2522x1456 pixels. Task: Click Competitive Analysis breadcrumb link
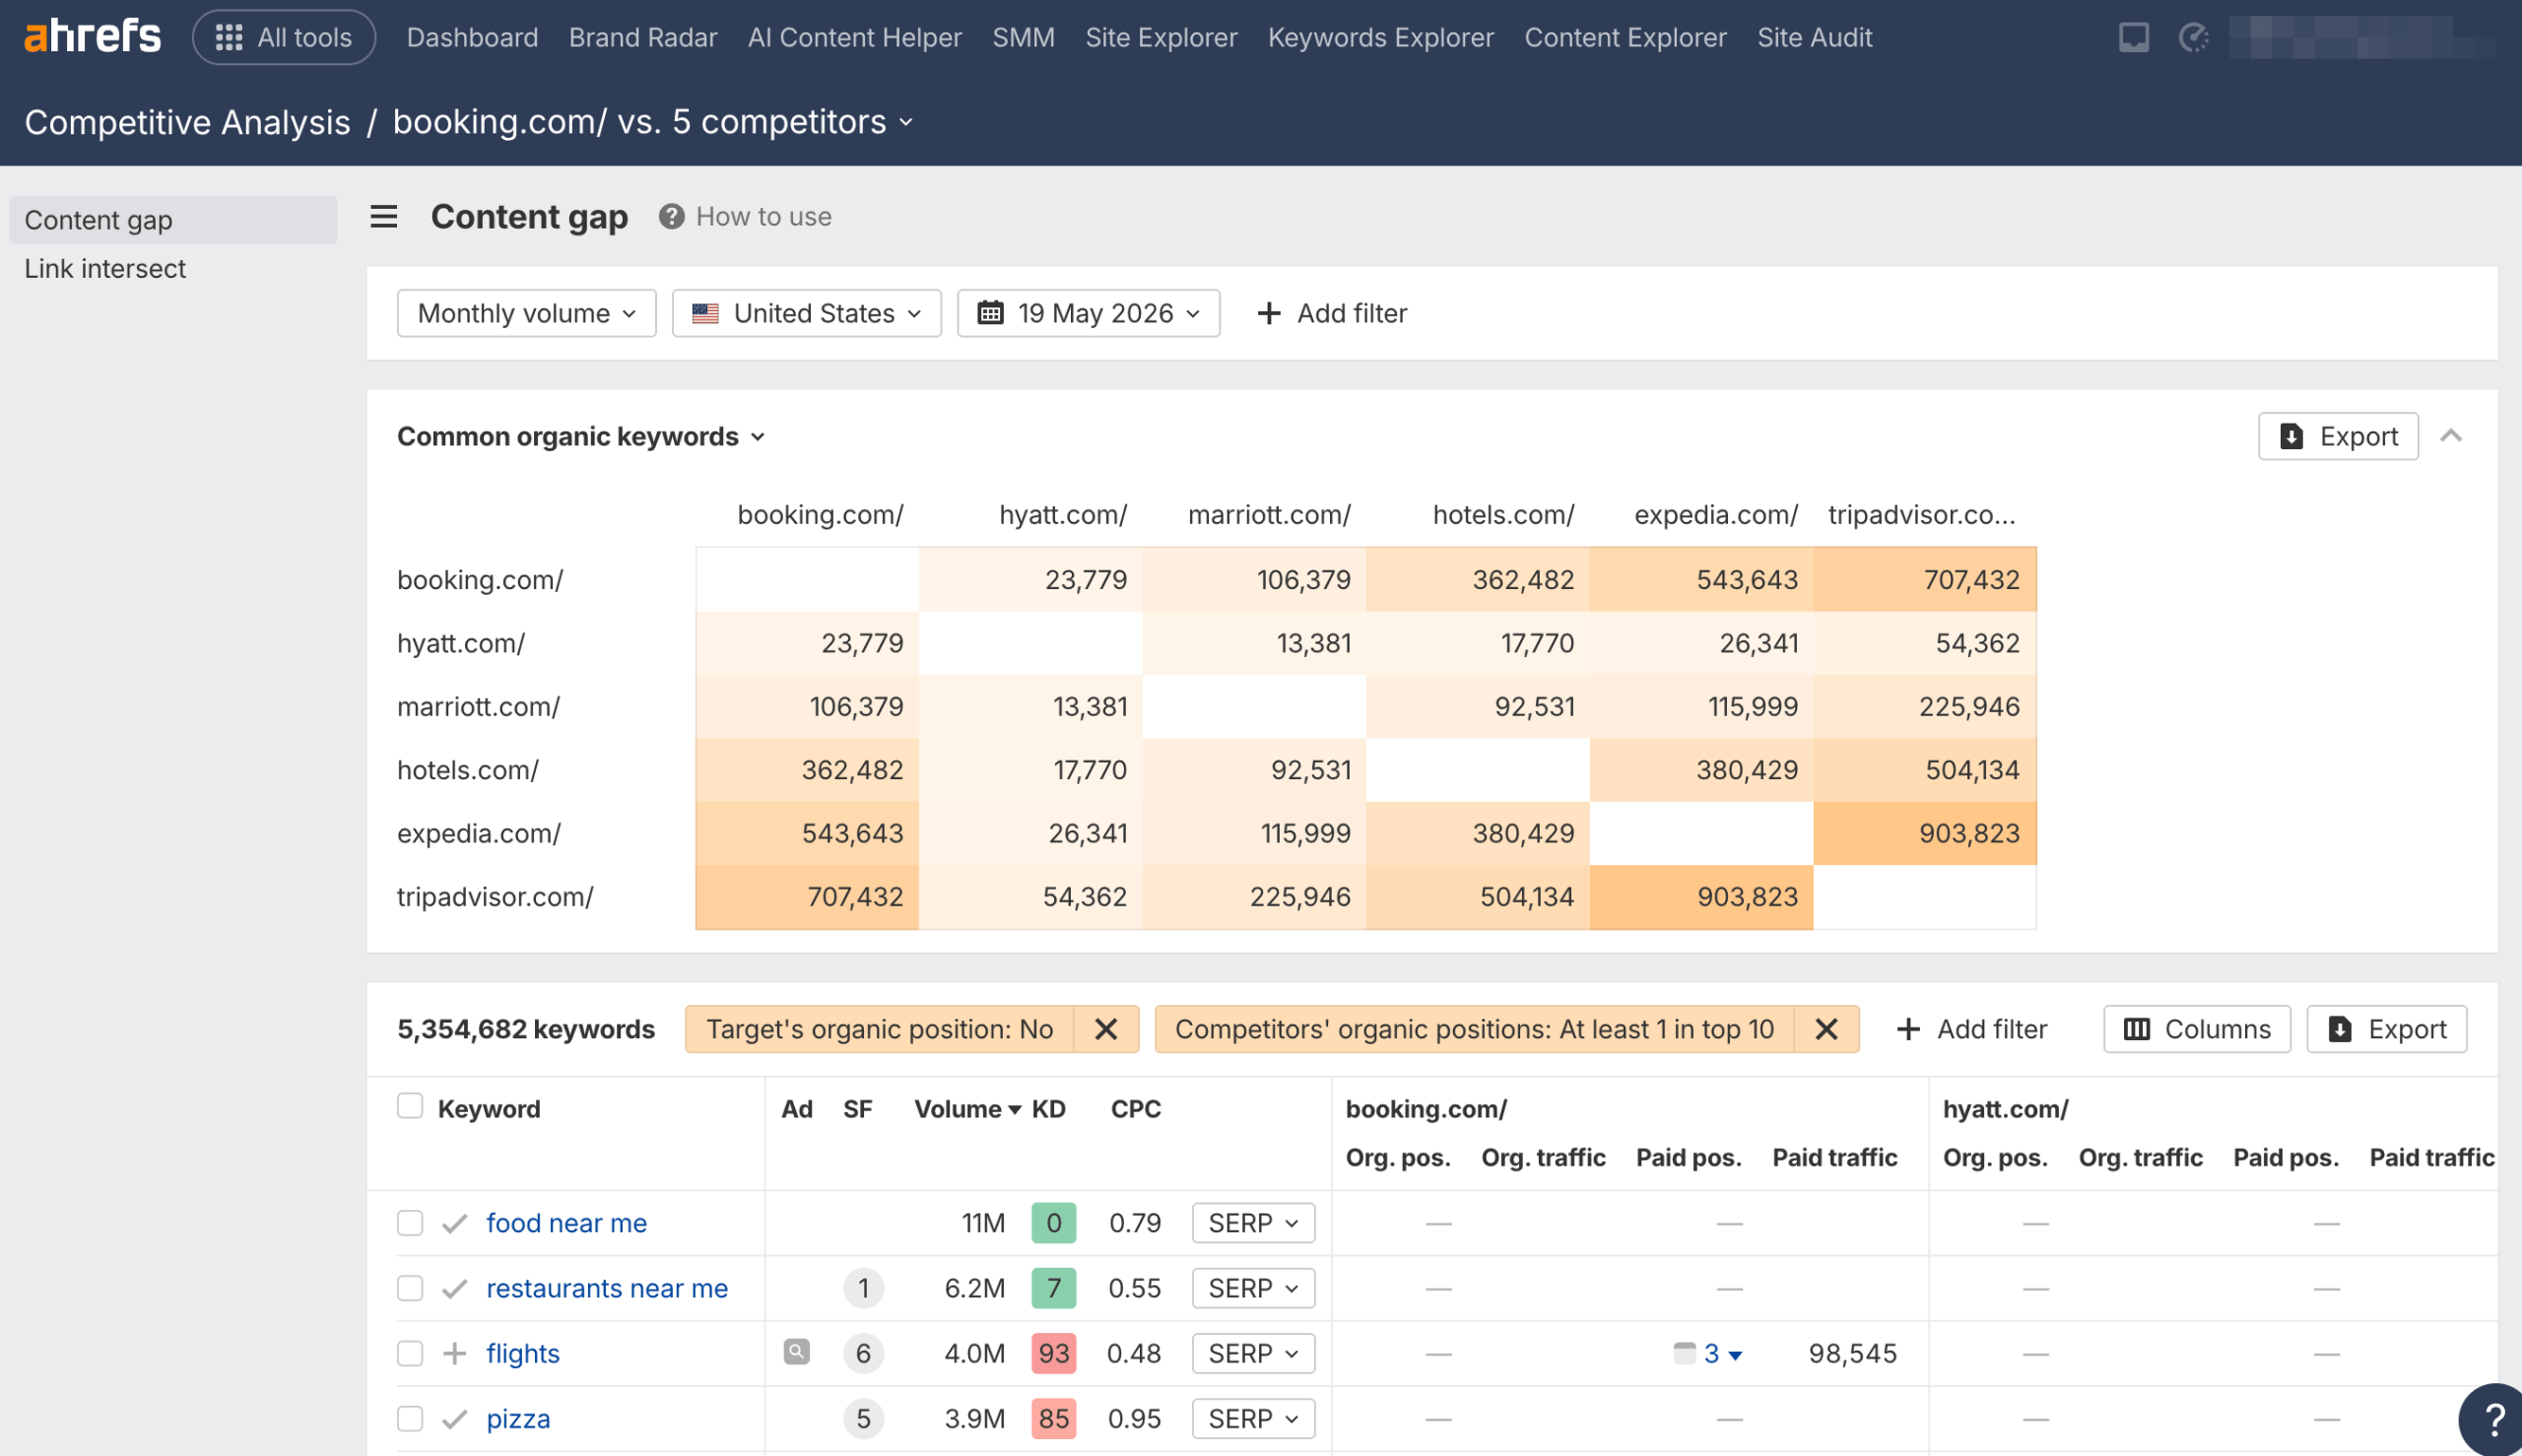(x=187, y=122)
